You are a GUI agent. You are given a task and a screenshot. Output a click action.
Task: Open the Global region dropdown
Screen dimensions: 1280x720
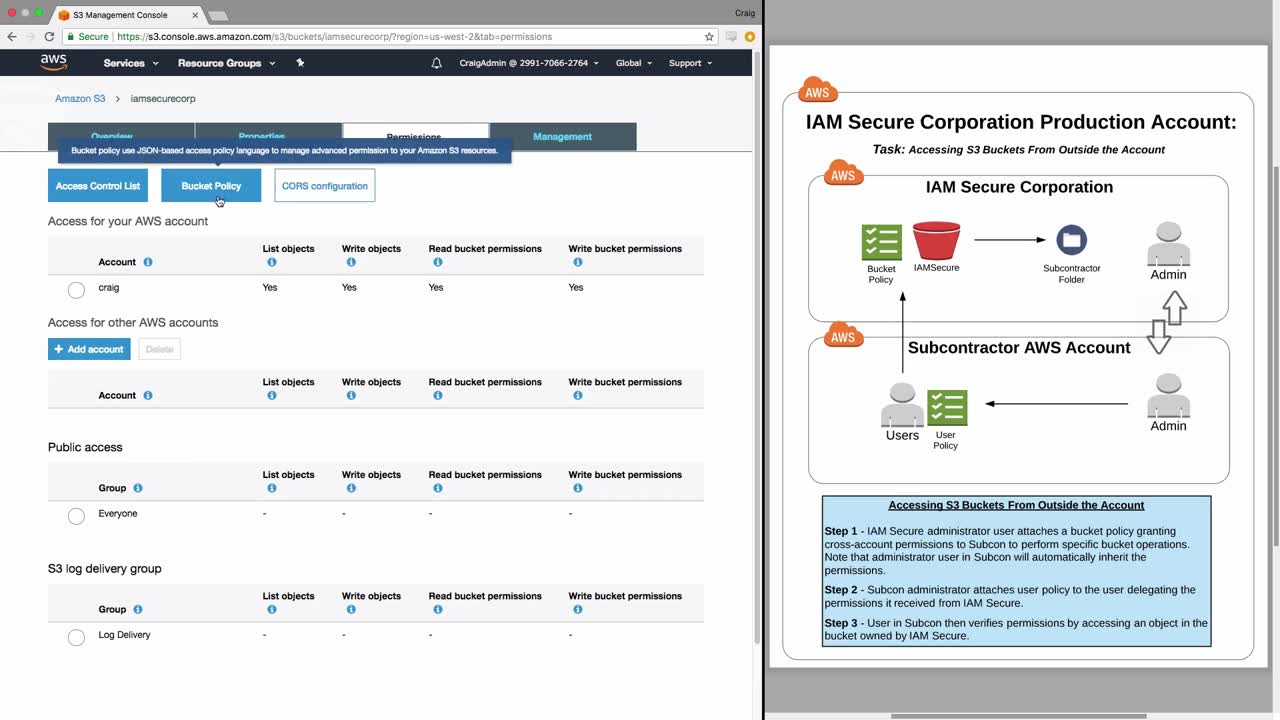[x=634, y=63]
